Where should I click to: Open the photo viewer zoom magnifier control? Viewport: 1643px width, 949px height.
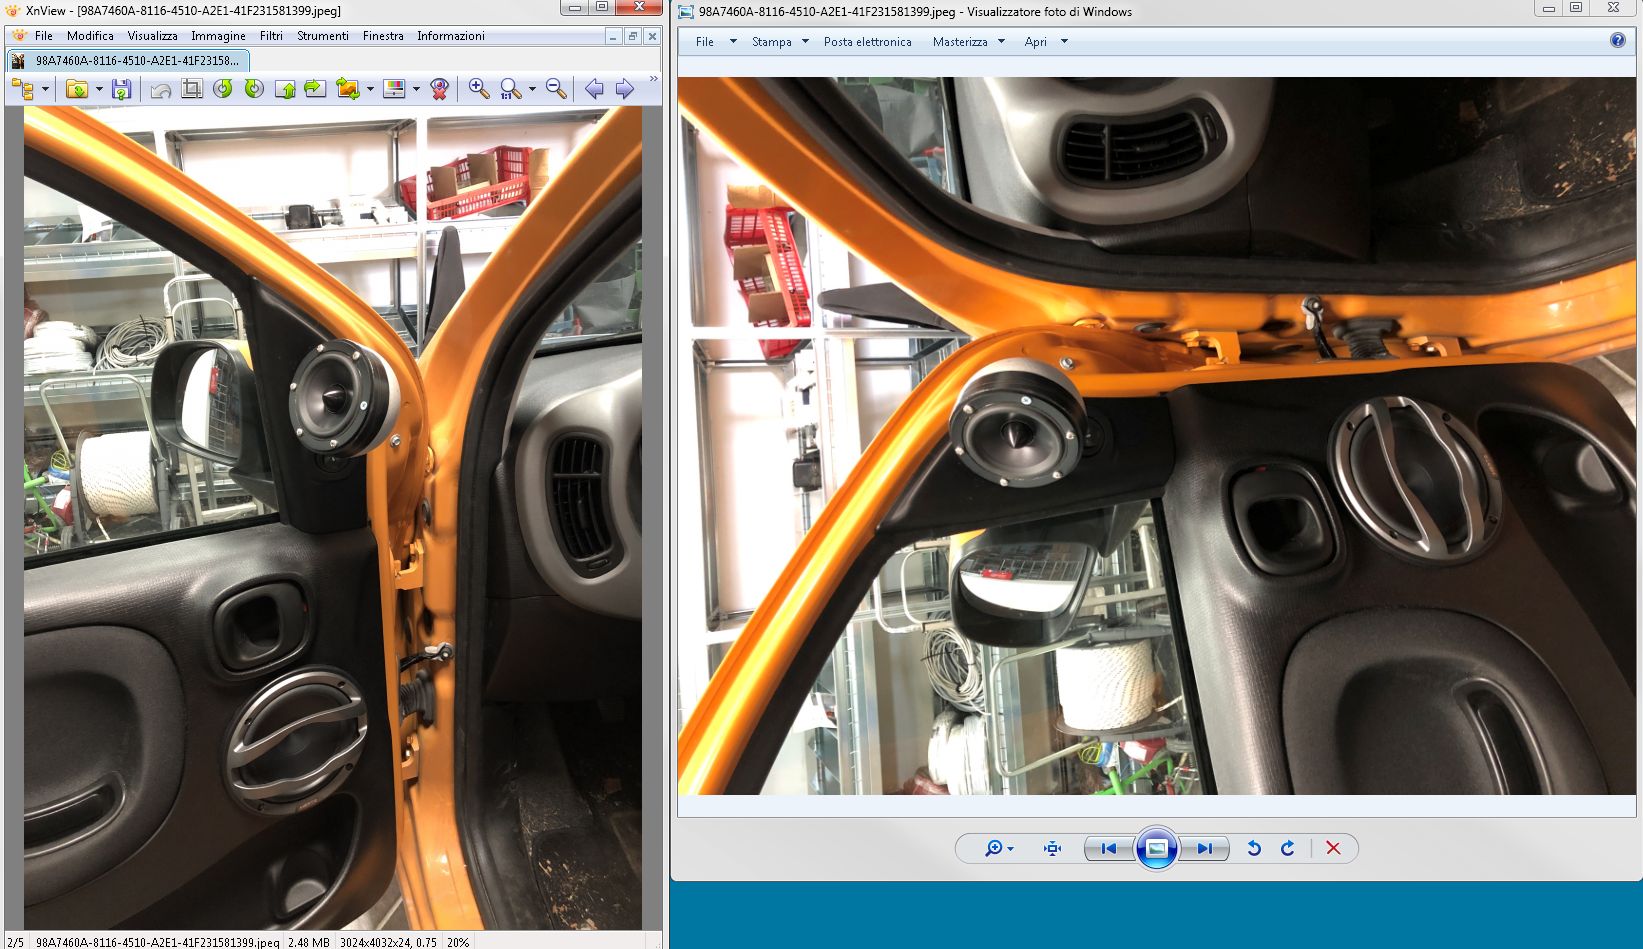coord(998,848)
